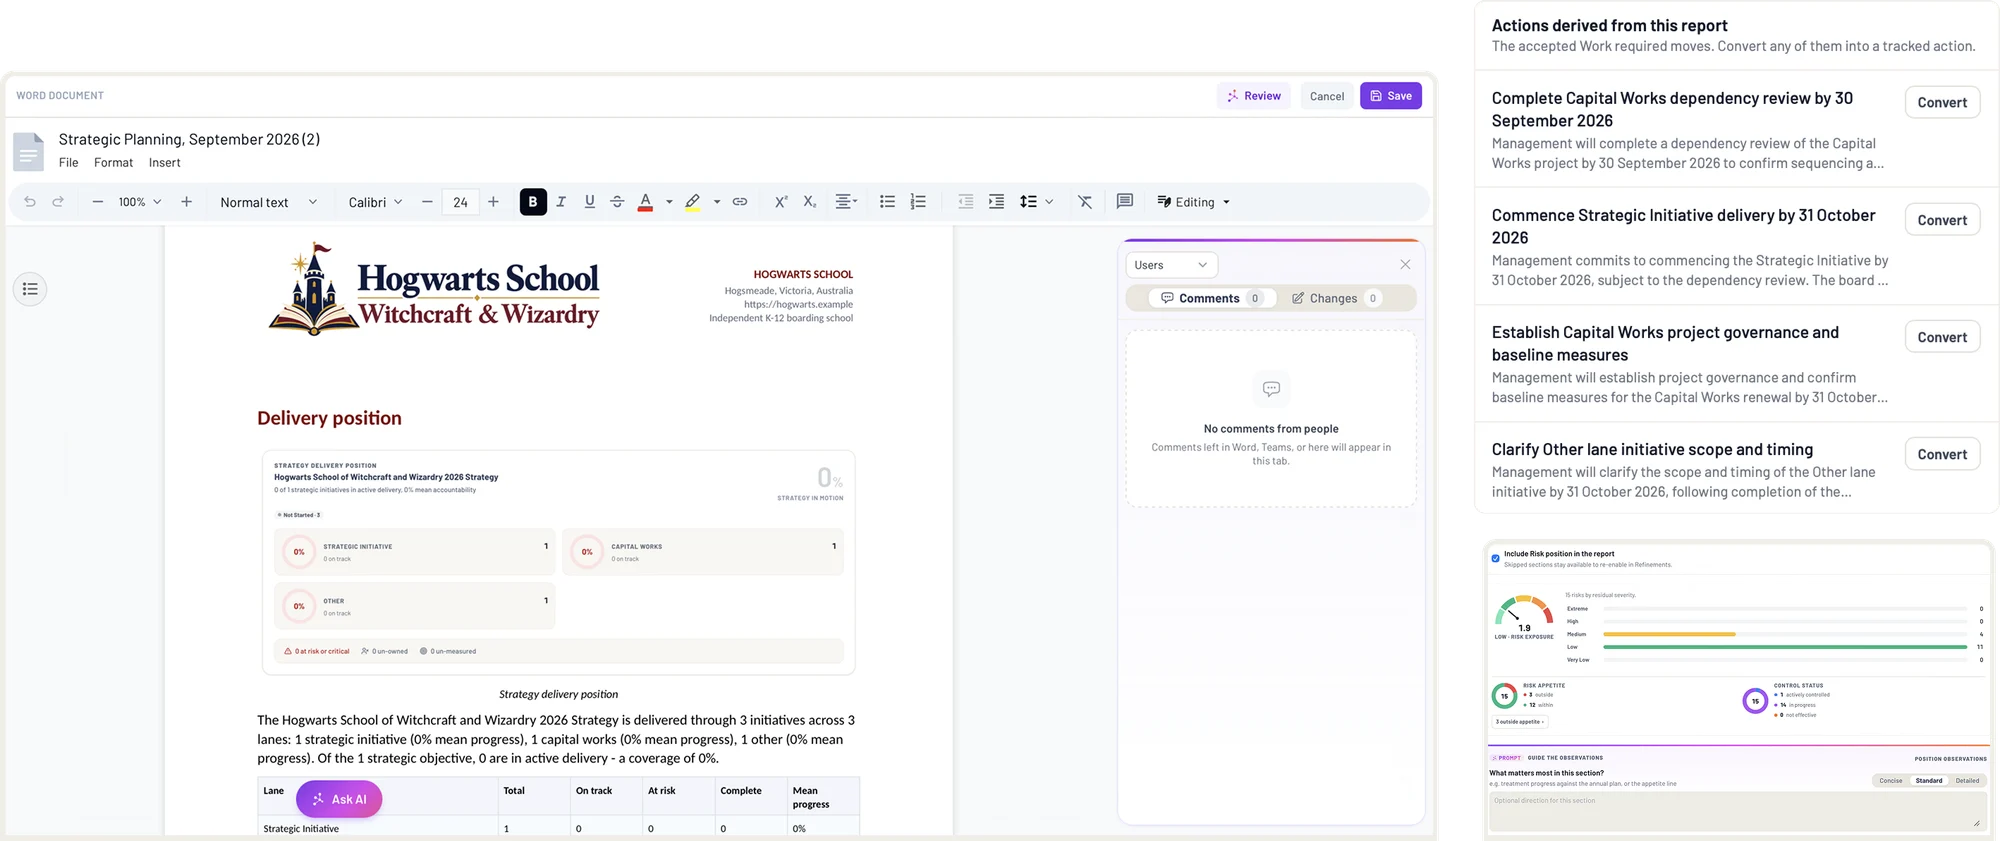Open the Calibri font dropdown
The width and height of the screenshot is (2000, 841).
coord(375,202)
